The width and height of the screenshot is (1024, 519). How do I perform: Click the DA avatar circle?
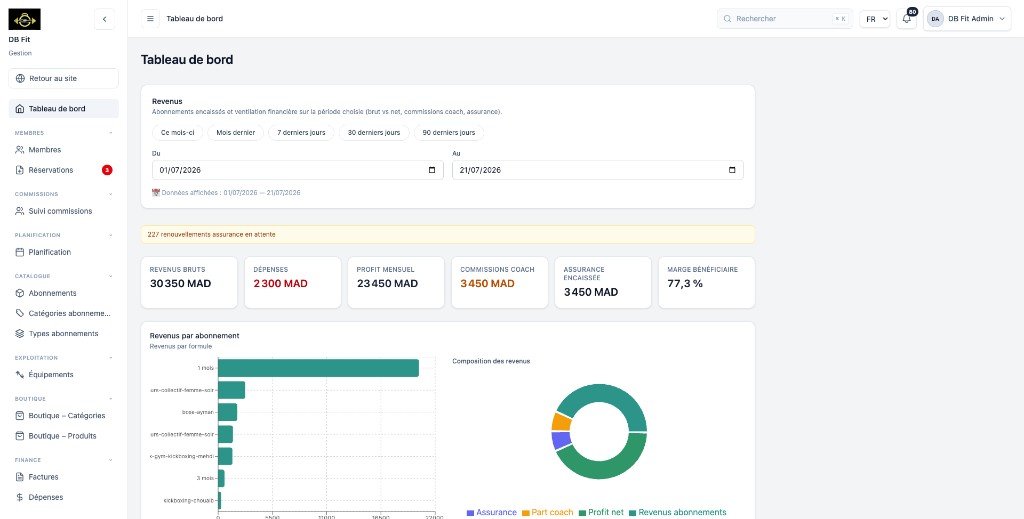[935, 19]
